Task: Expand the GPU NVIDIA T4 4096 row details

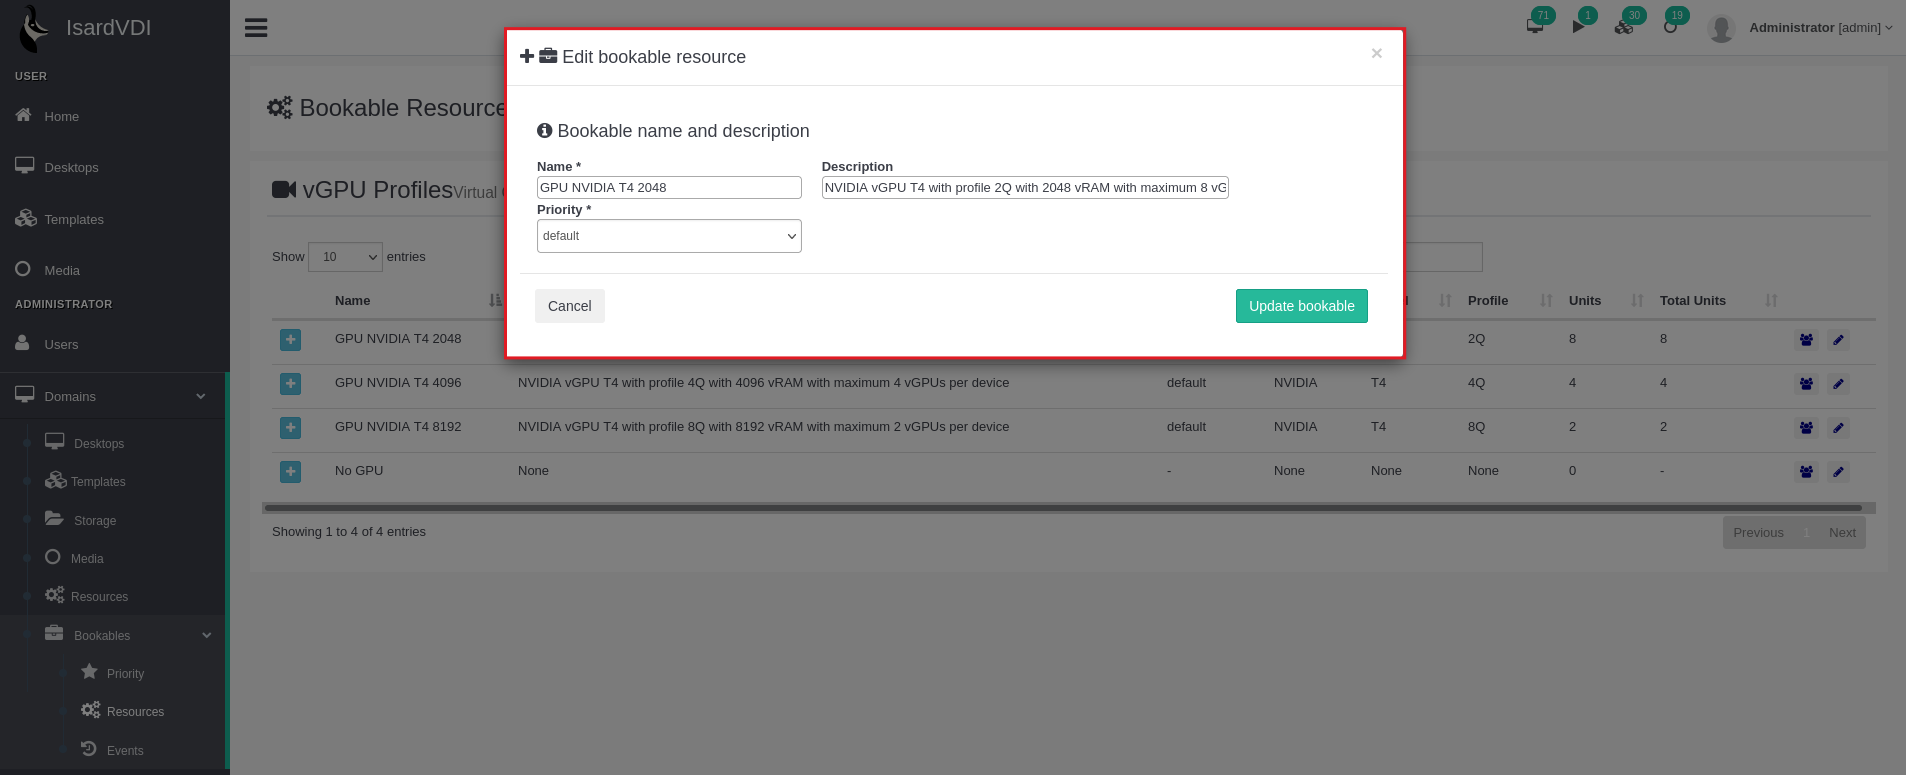Action: click(x=290, y=384)
